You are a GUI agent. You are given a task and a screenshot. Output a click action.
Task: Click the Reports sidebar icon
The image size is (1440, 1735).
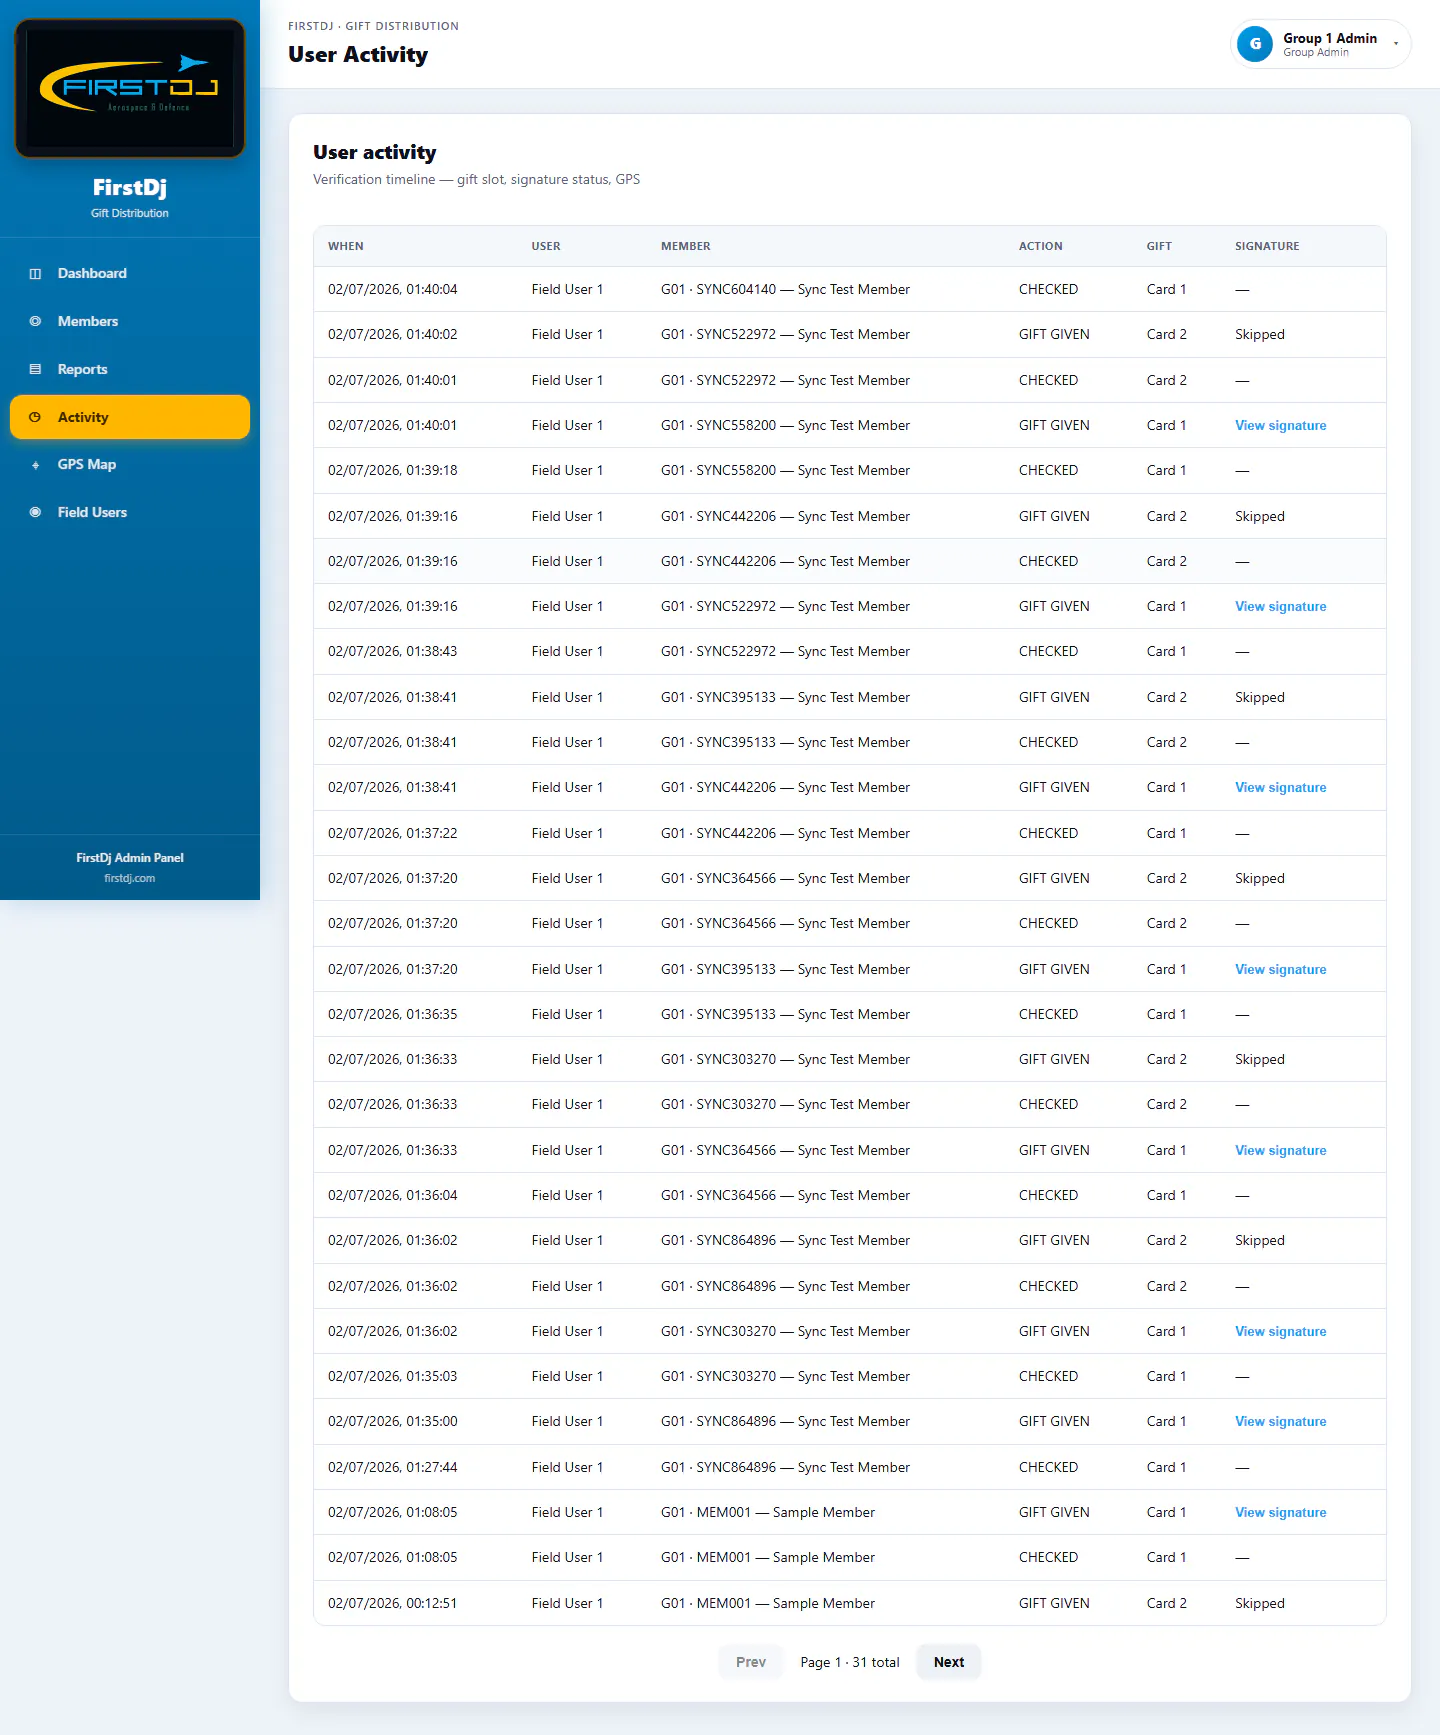click(x=35, y=370)
